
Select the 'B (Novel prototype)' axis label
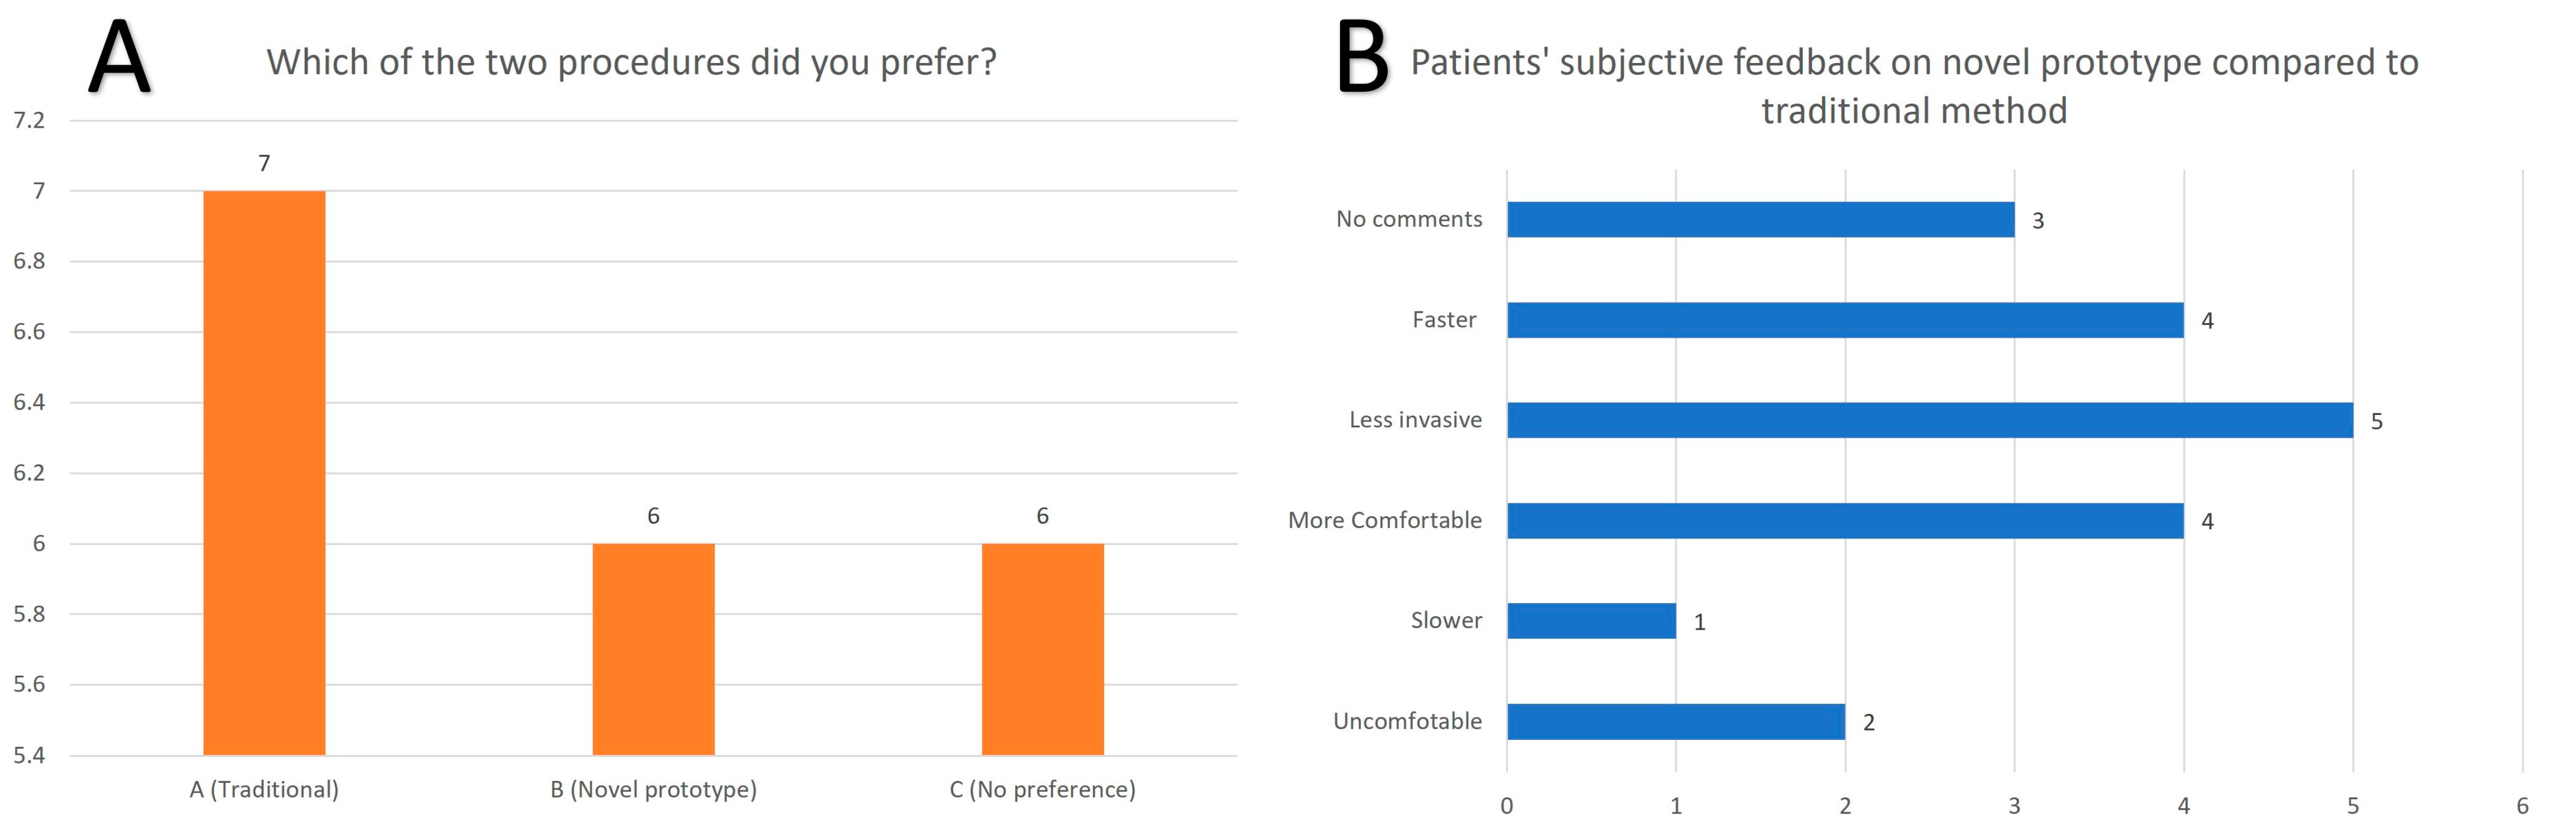(653, 789)
